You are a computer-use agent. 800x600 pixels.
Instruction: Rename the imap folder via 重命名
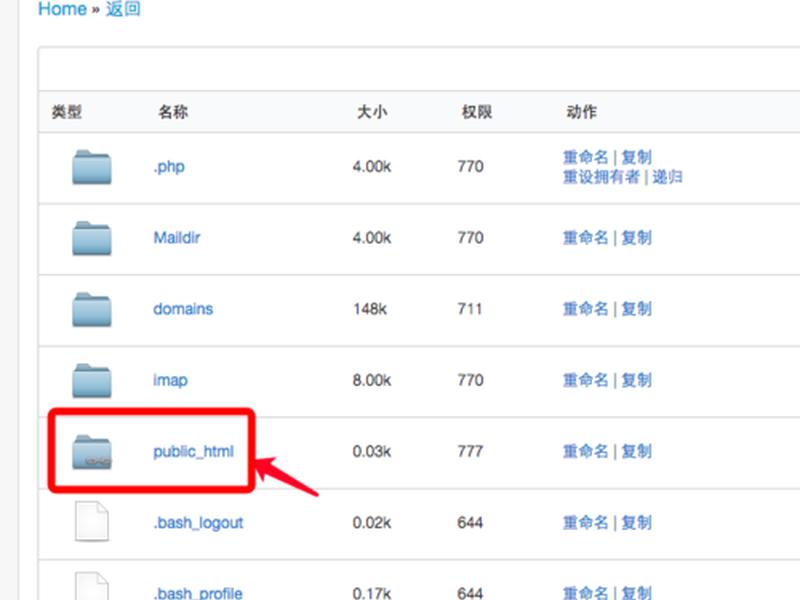[x=586, y=380]
